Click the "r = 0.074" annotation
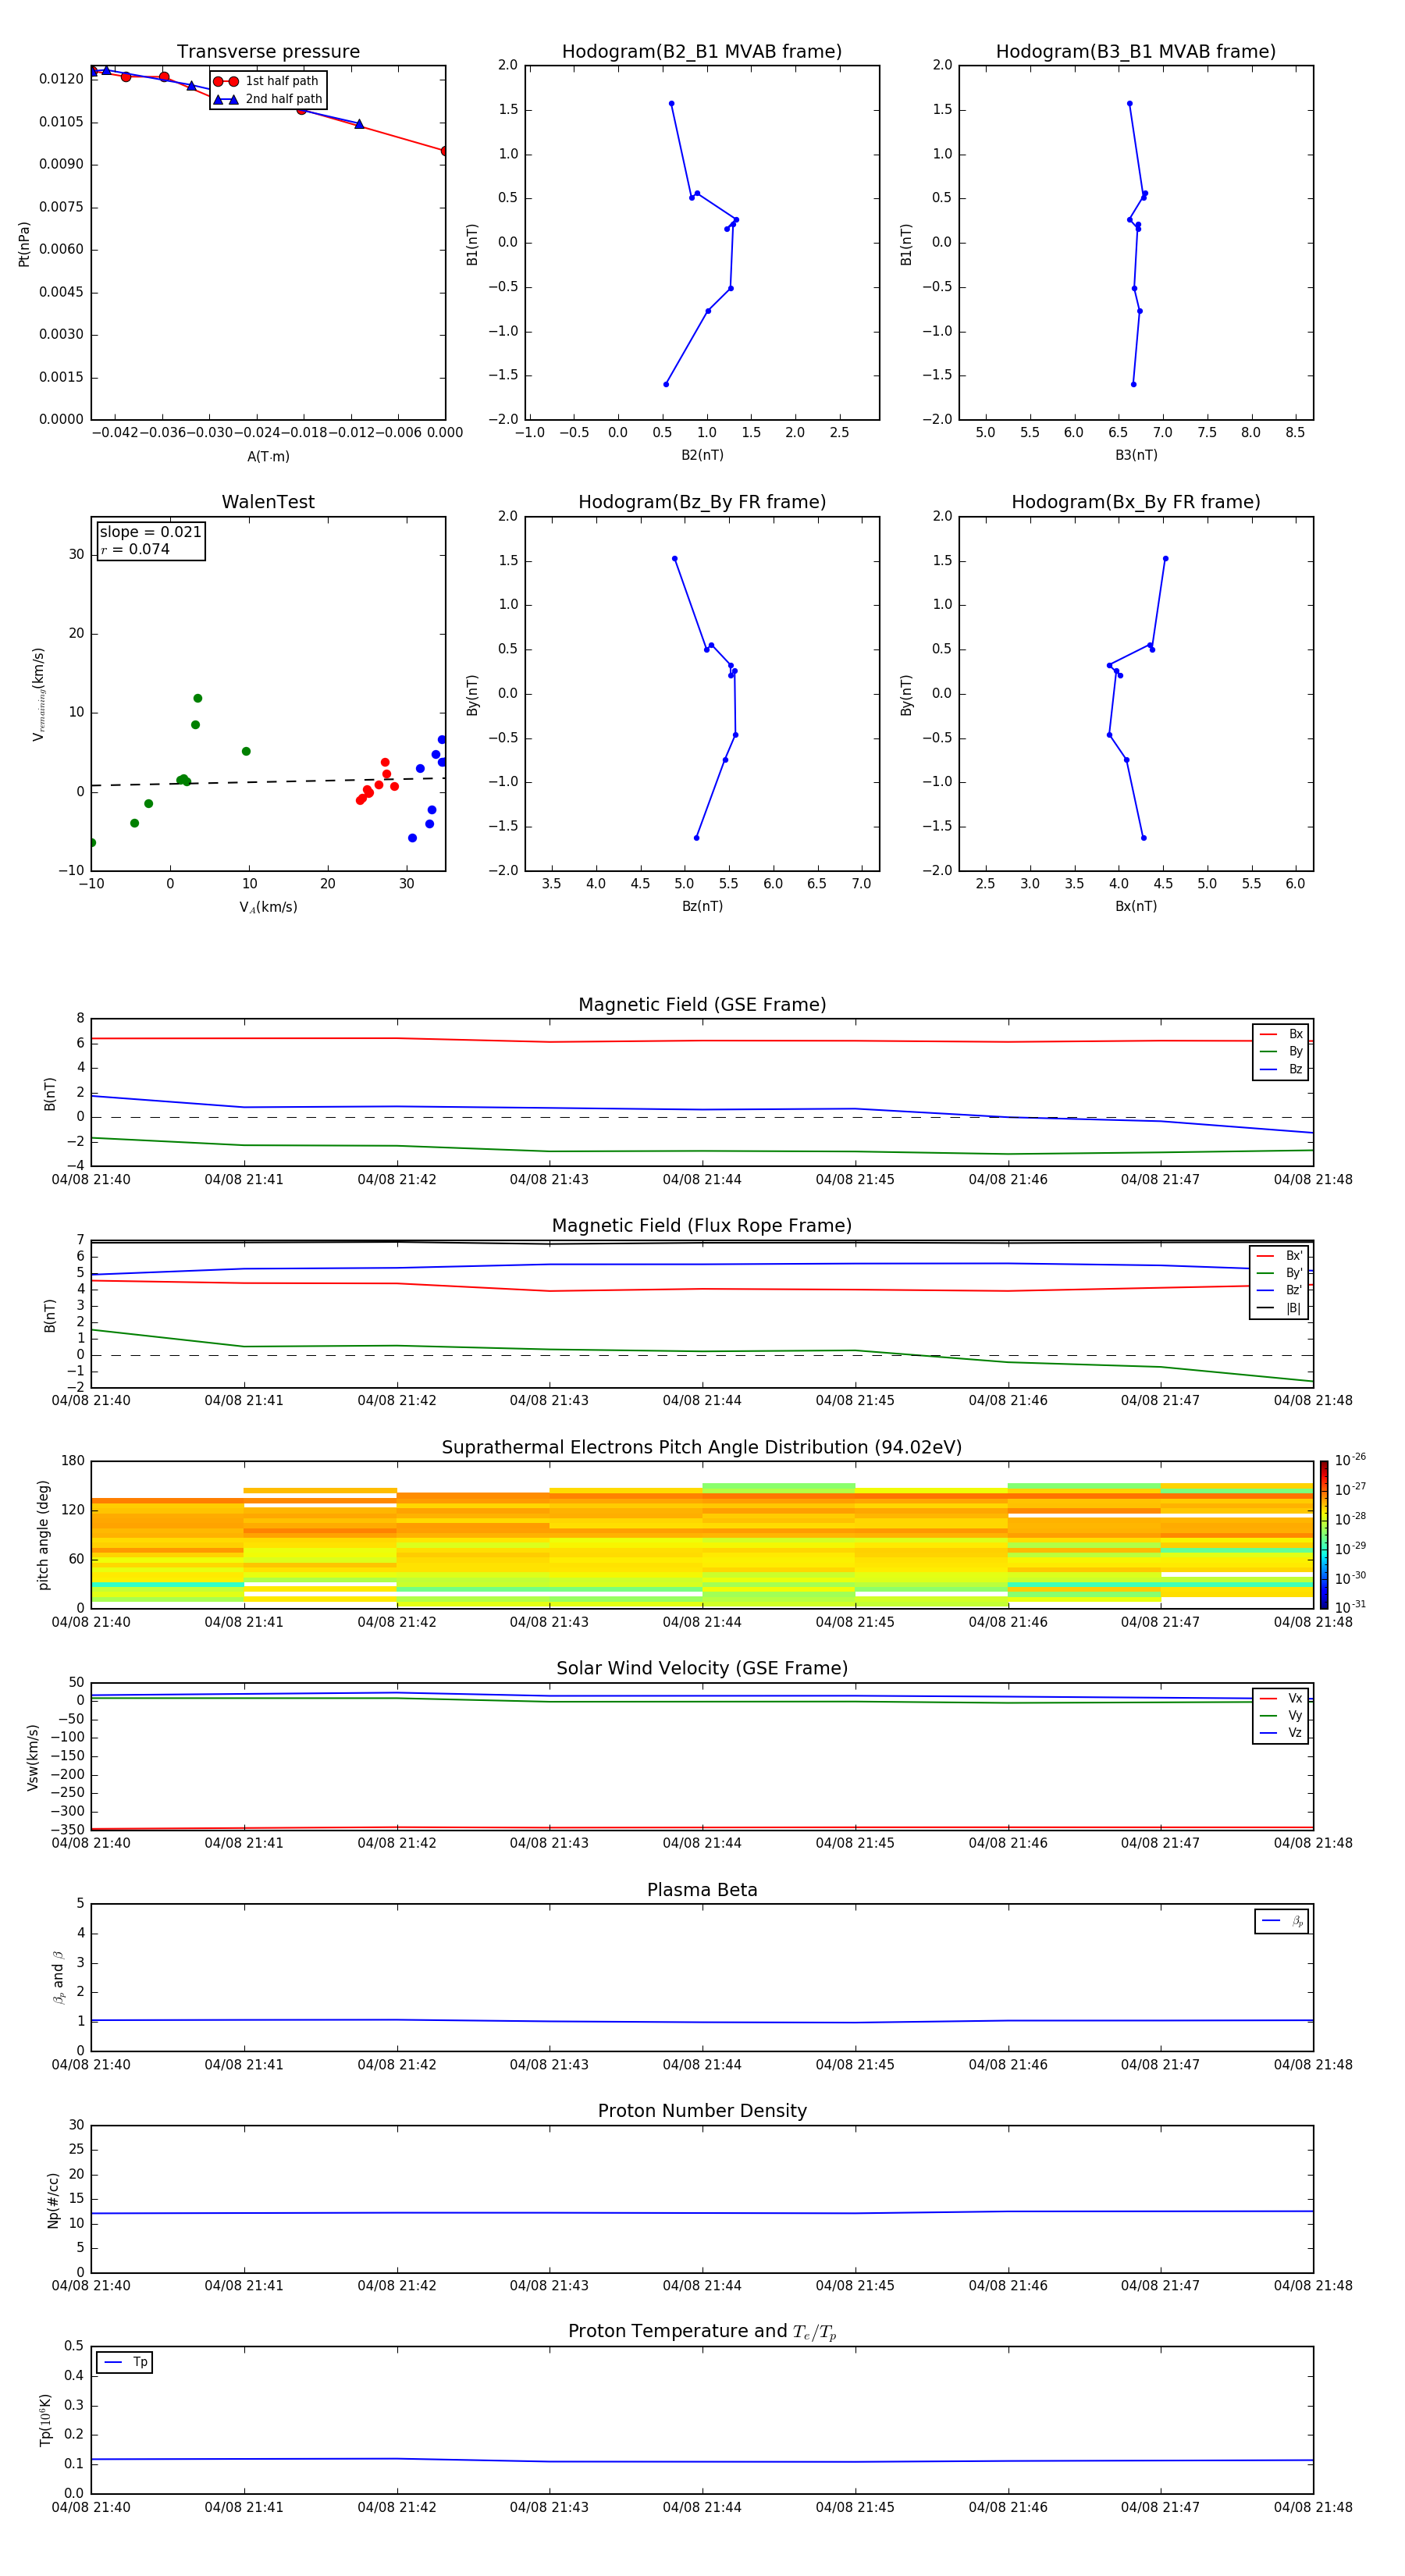The width and height of the screenshot is (1405, 2576). [135, 549]
